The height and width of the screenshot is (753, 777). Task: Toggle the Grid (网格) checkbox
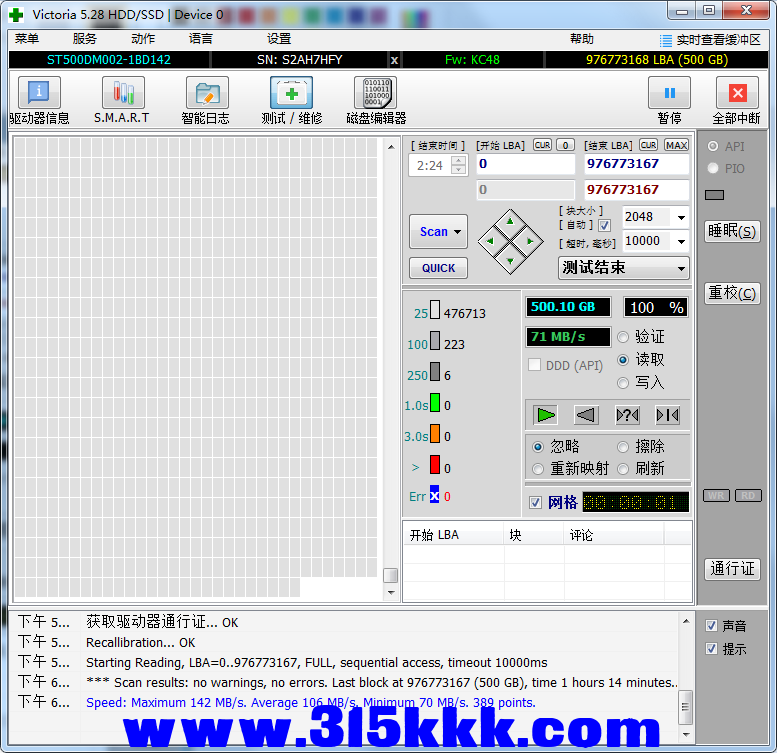coord(535,502)
